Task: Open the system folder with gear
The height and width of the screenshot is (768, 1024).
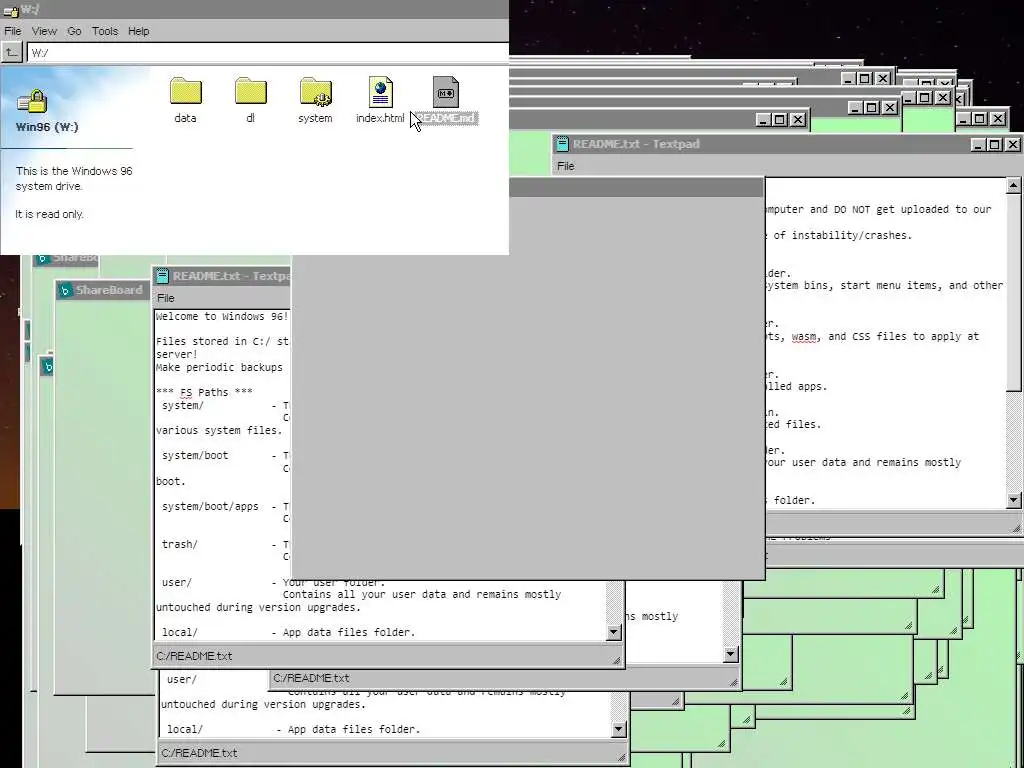Action: tap(316, 91)
